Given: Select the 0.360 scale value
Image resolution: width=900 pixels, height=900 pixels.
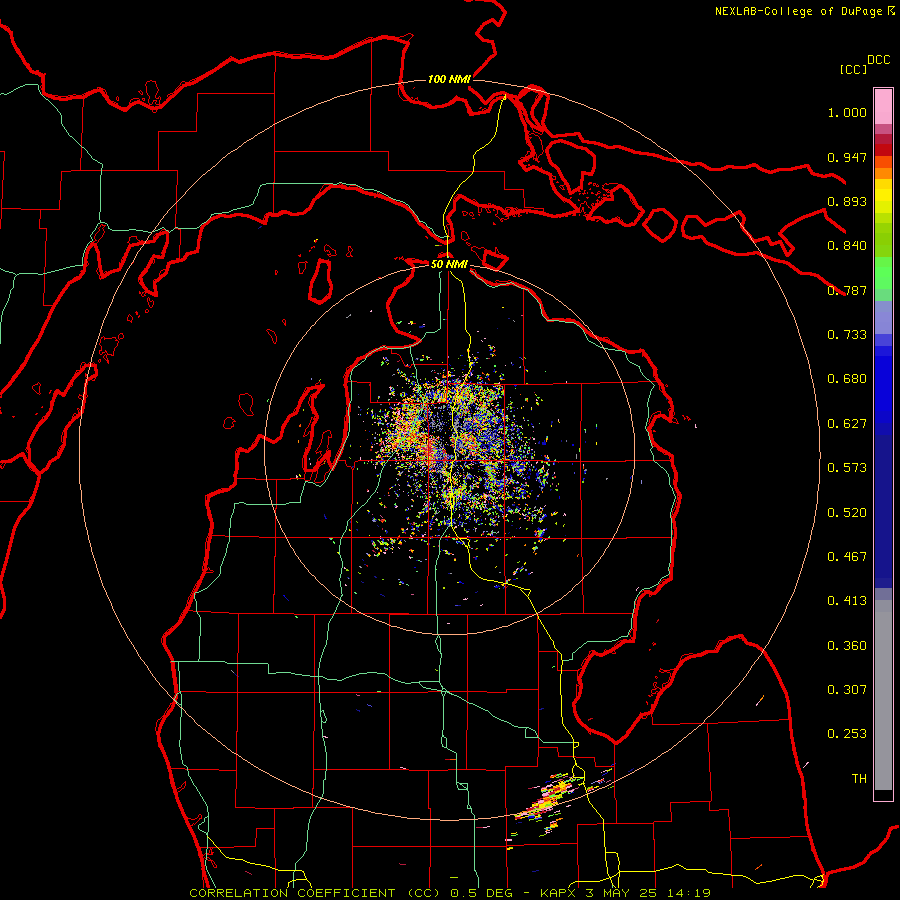Looking at the screenshot, I should click(847, 646).
